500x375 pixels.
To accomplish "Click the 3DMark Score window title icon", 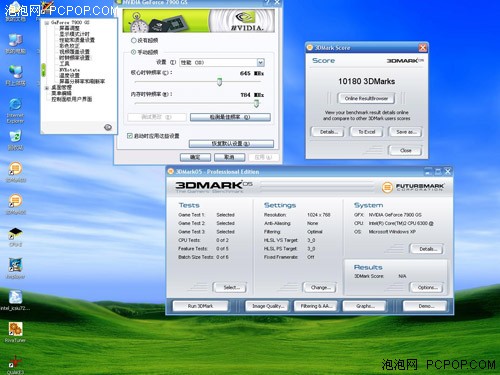I will (x=310, y=48).
